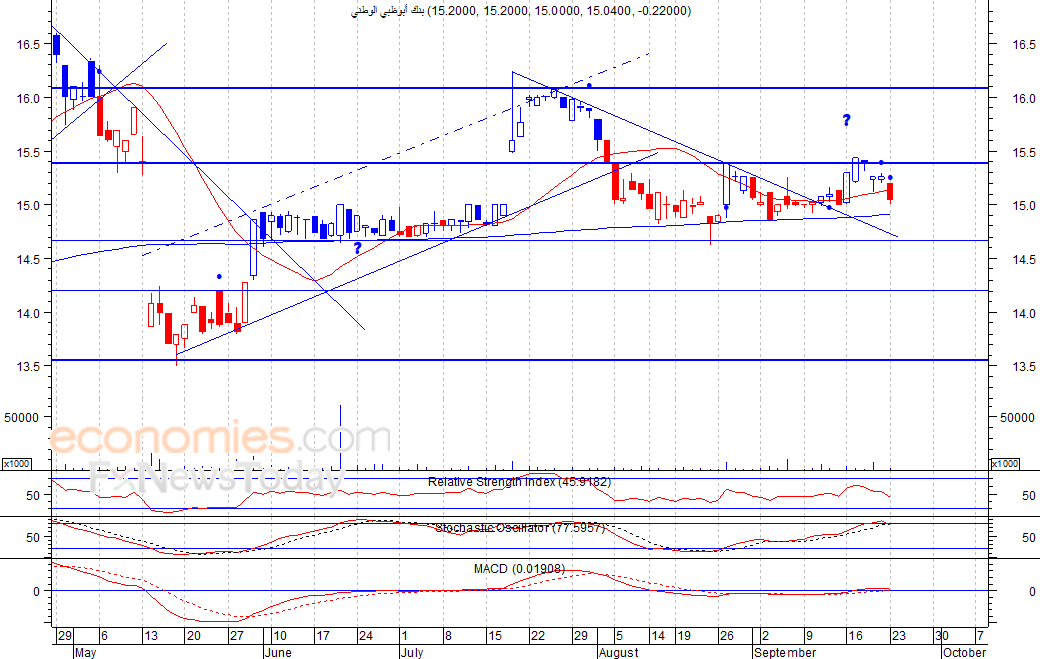The height and width of the screenshot is (659, 1040).
Task: Click the 13.5 value on left price scale
Action: click(x=29, y=366)
